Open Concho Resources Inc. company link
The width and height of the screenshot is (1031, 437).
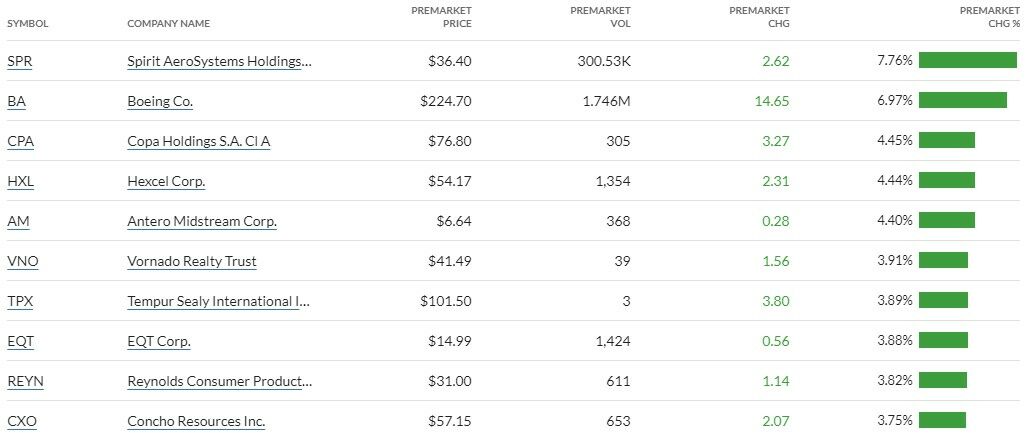point(196,421)
